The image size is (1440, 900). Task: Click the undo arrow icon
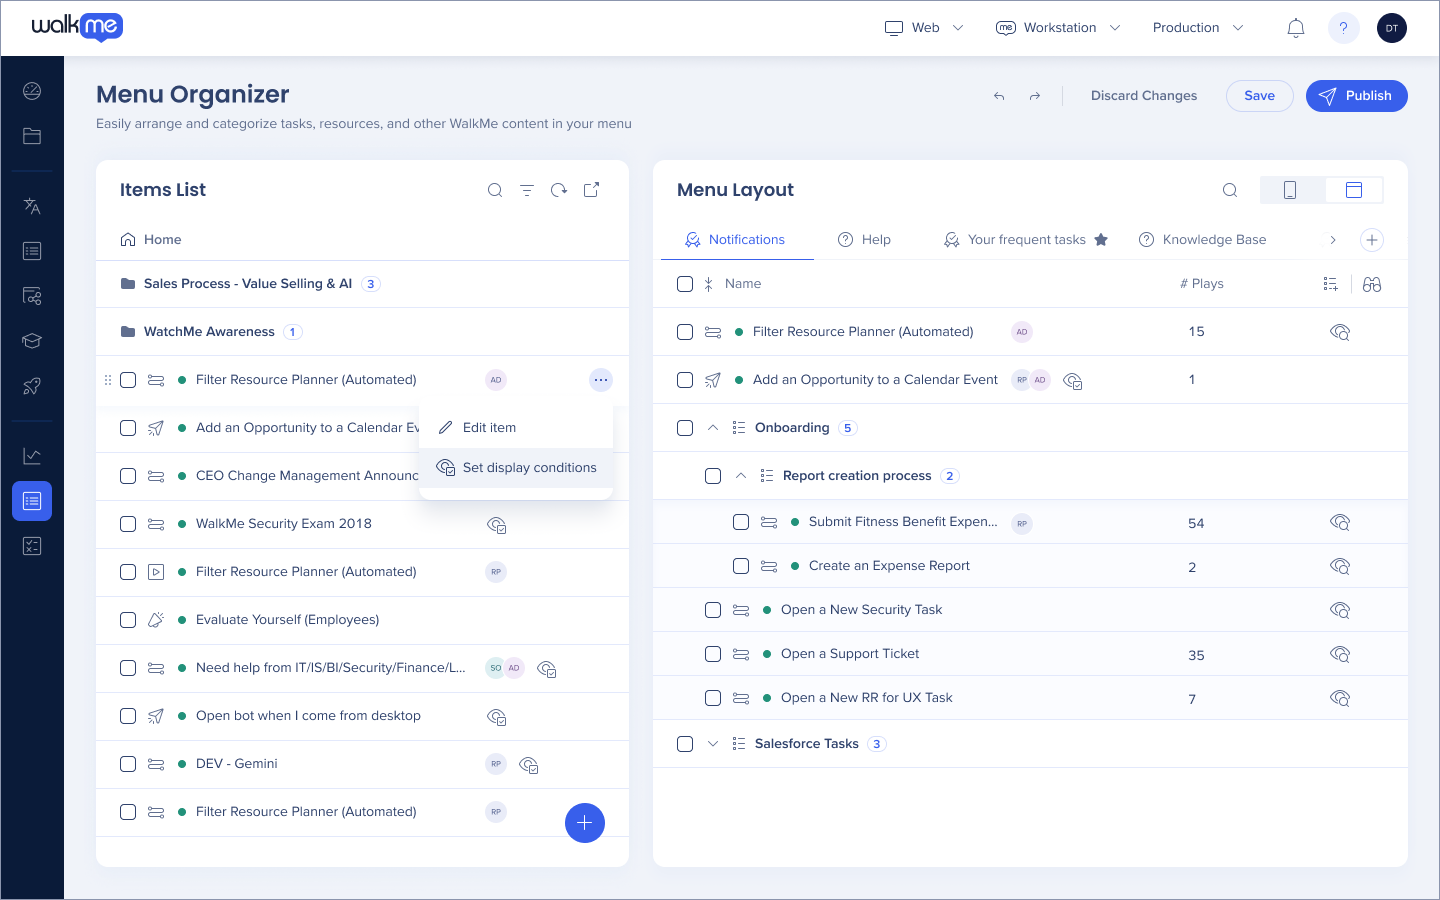[998, 96]
